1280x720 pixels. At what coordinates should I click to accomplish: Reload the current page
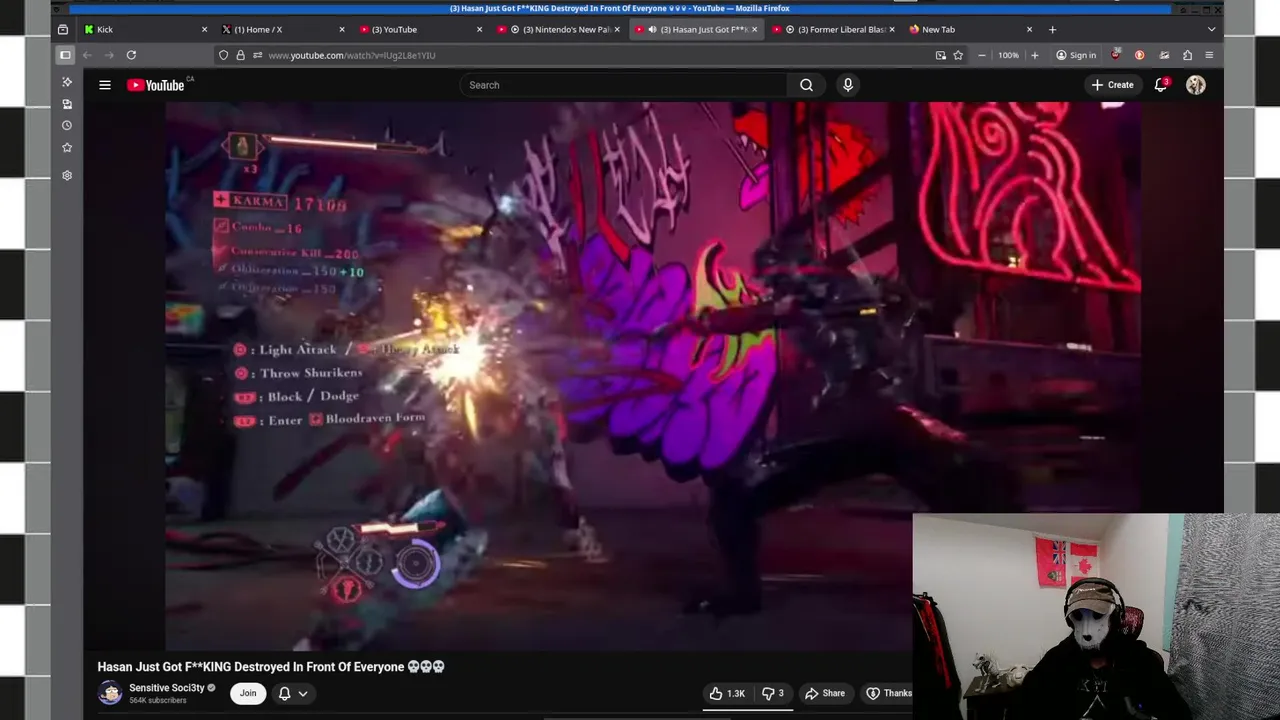(131, 55)
